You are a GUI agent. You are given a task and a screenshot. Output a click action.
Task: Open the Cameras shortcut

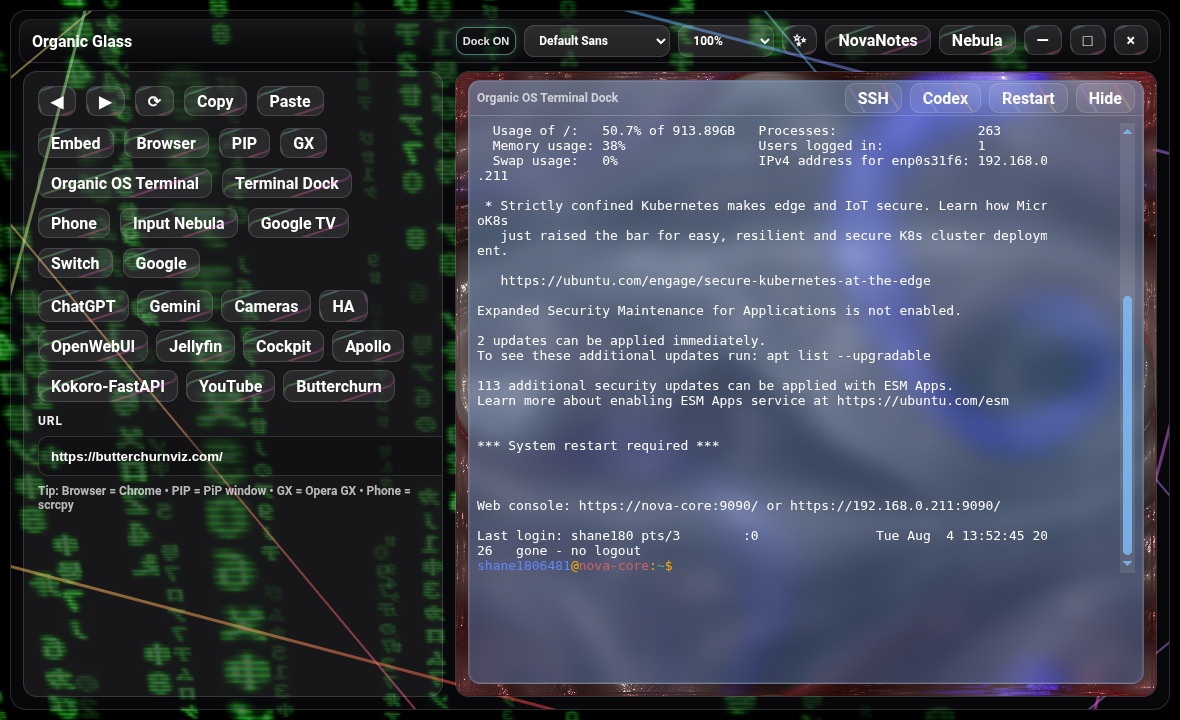click(x=266, y=306)
